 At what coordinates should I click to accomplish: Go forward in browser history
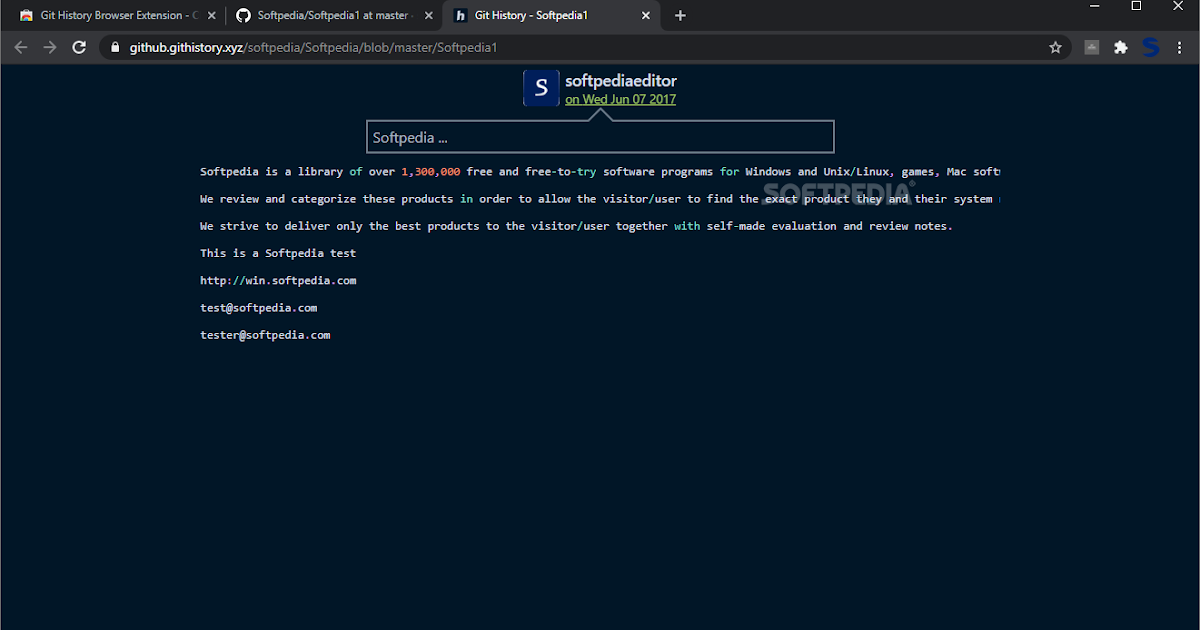click(x=50, y=47)
